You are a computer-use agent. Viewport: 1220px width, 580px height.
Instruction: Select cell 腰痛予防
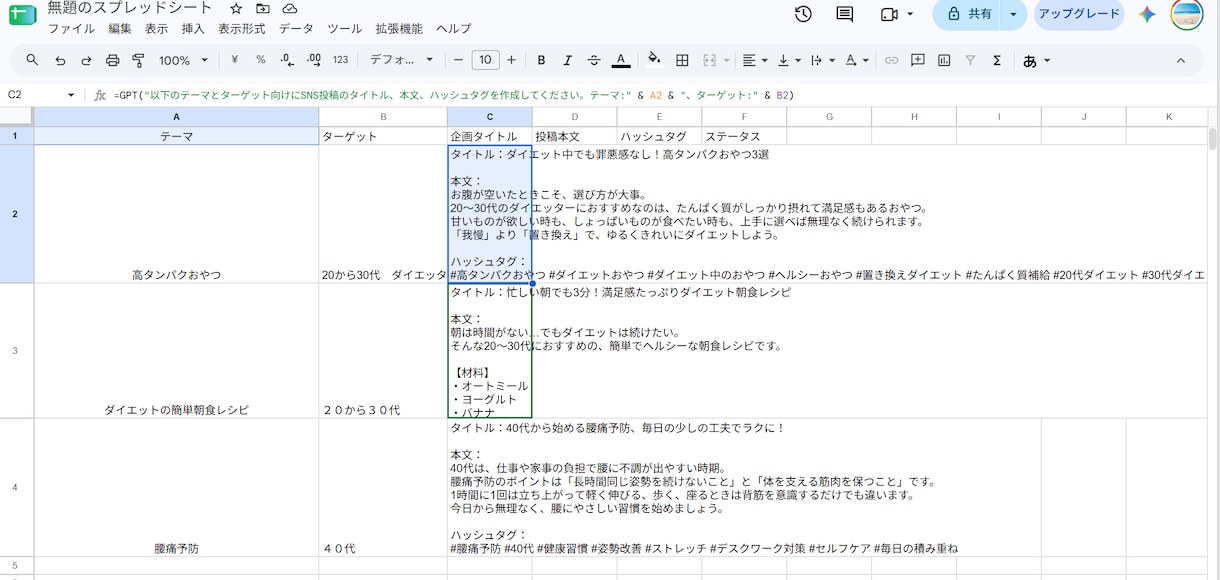pos(177,488)
